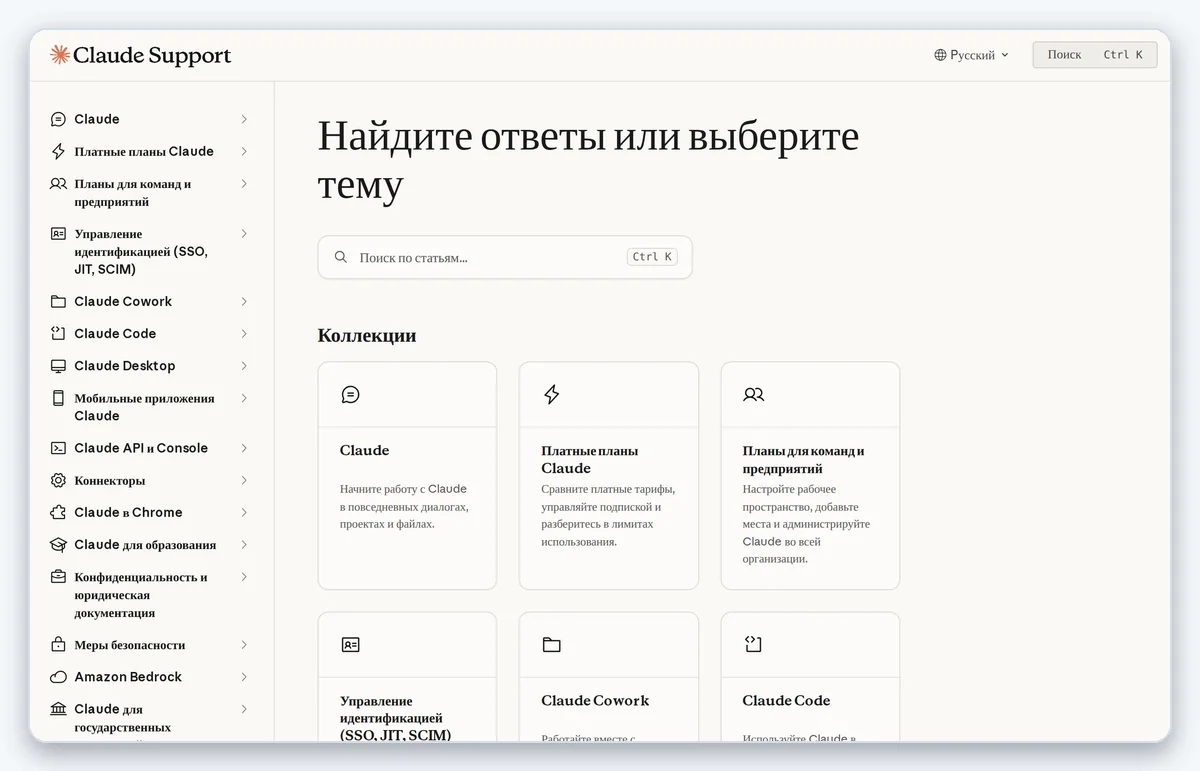Click text 'Начните работу с Claude' on card

pos(403,489)
